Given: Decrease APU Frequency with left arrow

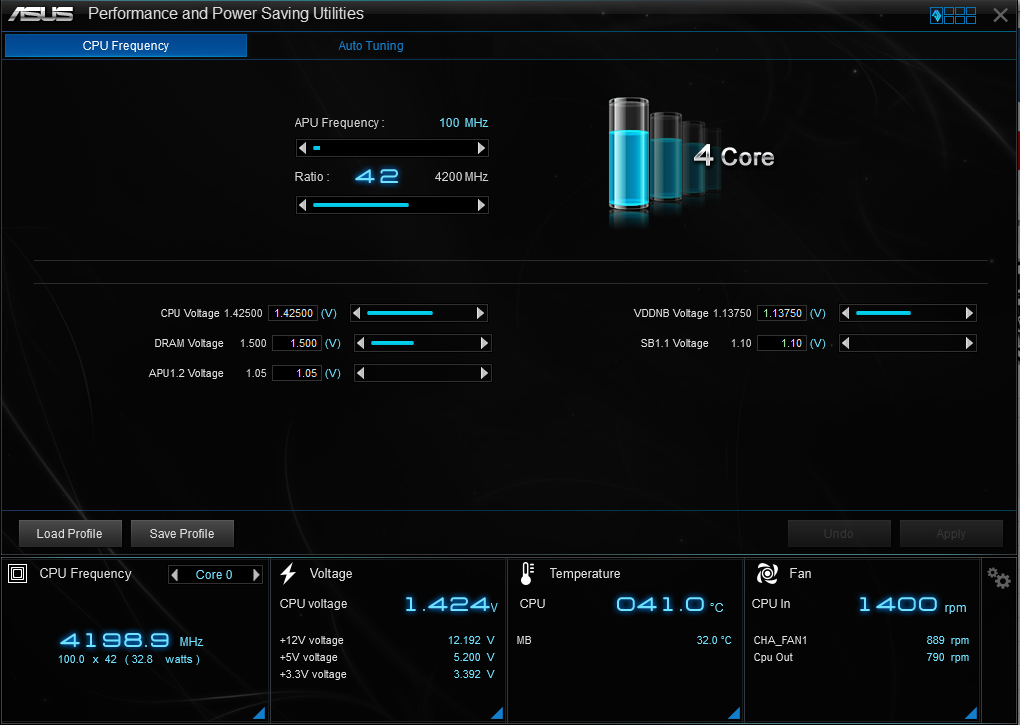Looking at the screenshot, I should [302, 148].
